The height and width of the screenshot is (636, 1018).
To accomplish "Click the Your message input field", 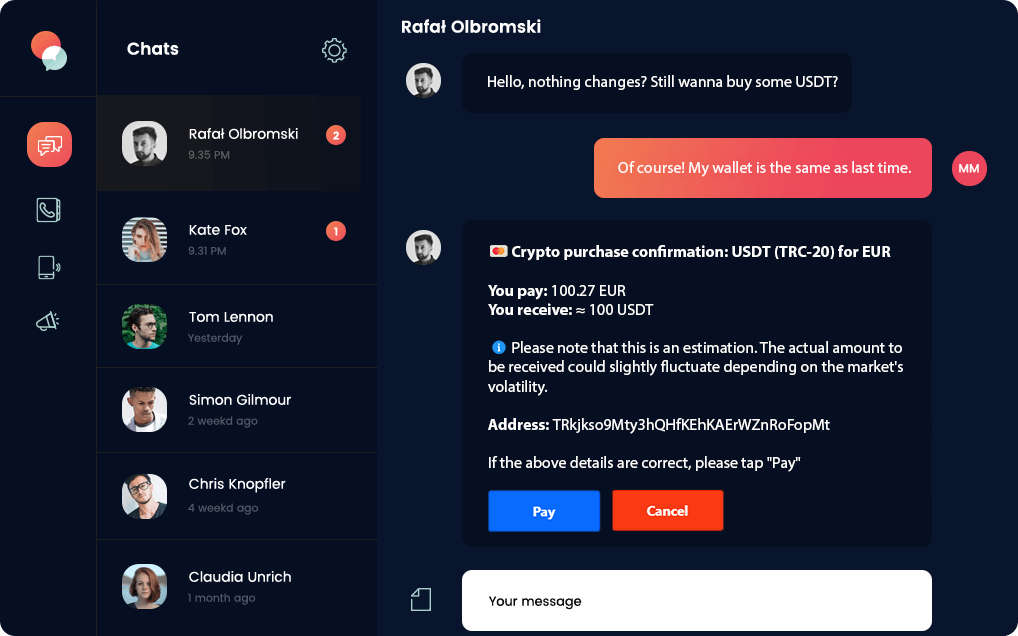I will 696,601.
